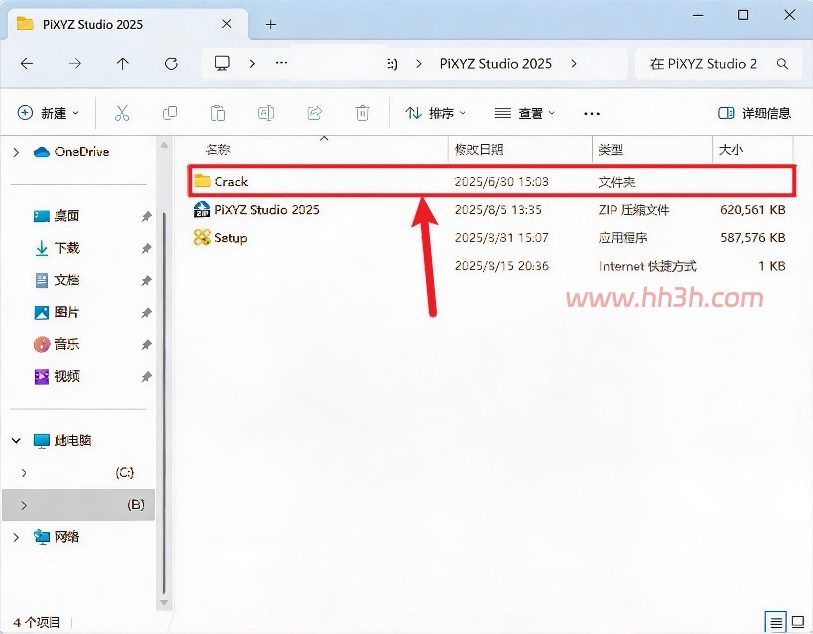813x634 pixels.
Task: Minimize the File Explorer window
Action: pyautogui.click(x=698, y=16)
